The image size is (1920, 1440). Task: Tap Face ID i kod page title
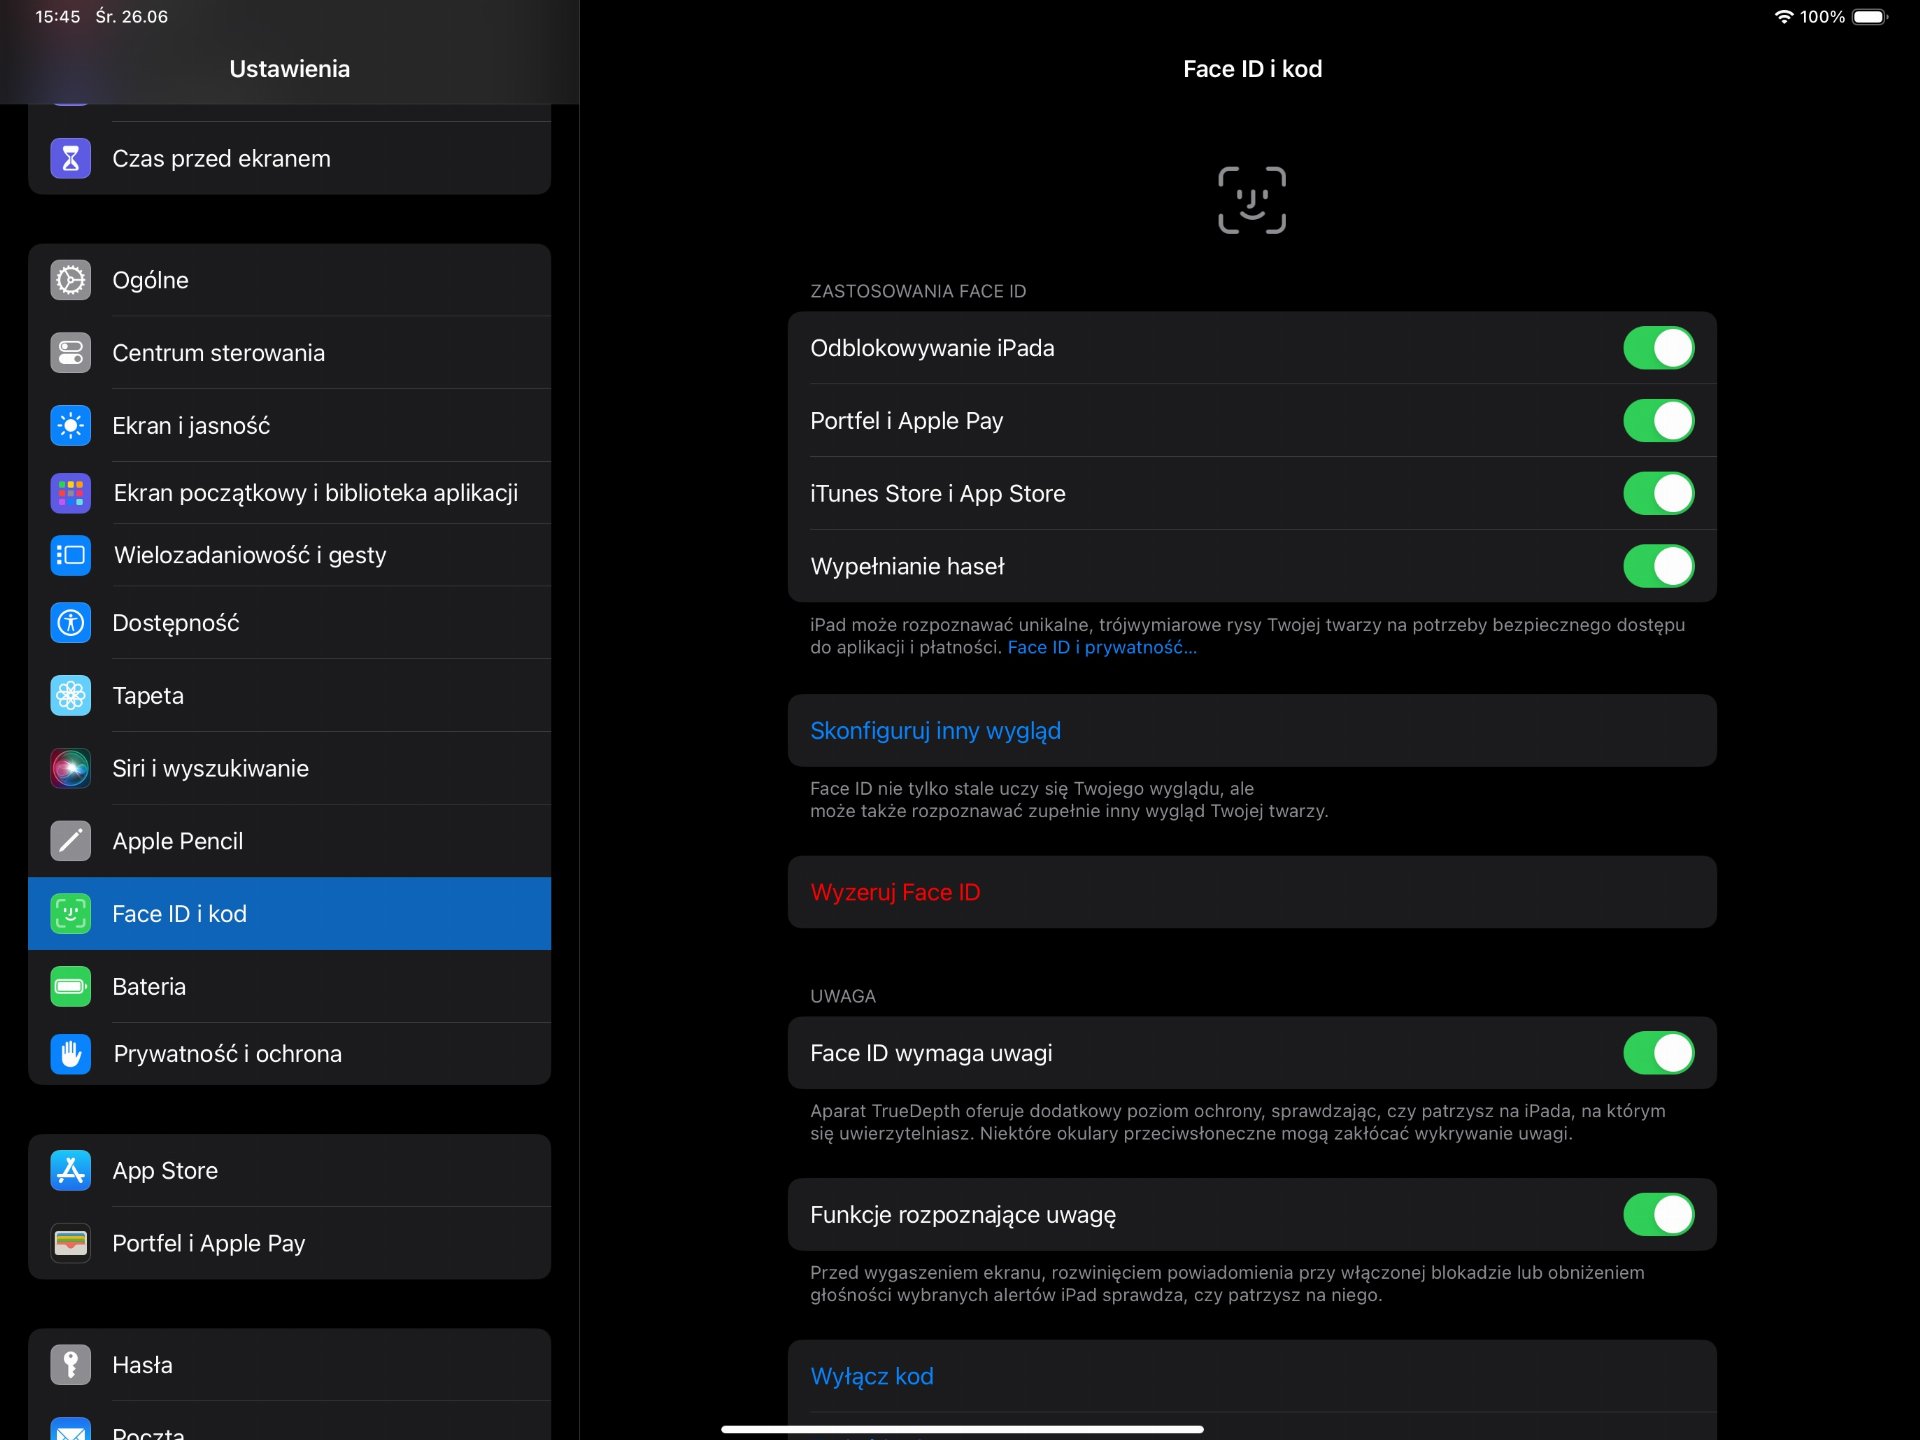(1252, 69)
